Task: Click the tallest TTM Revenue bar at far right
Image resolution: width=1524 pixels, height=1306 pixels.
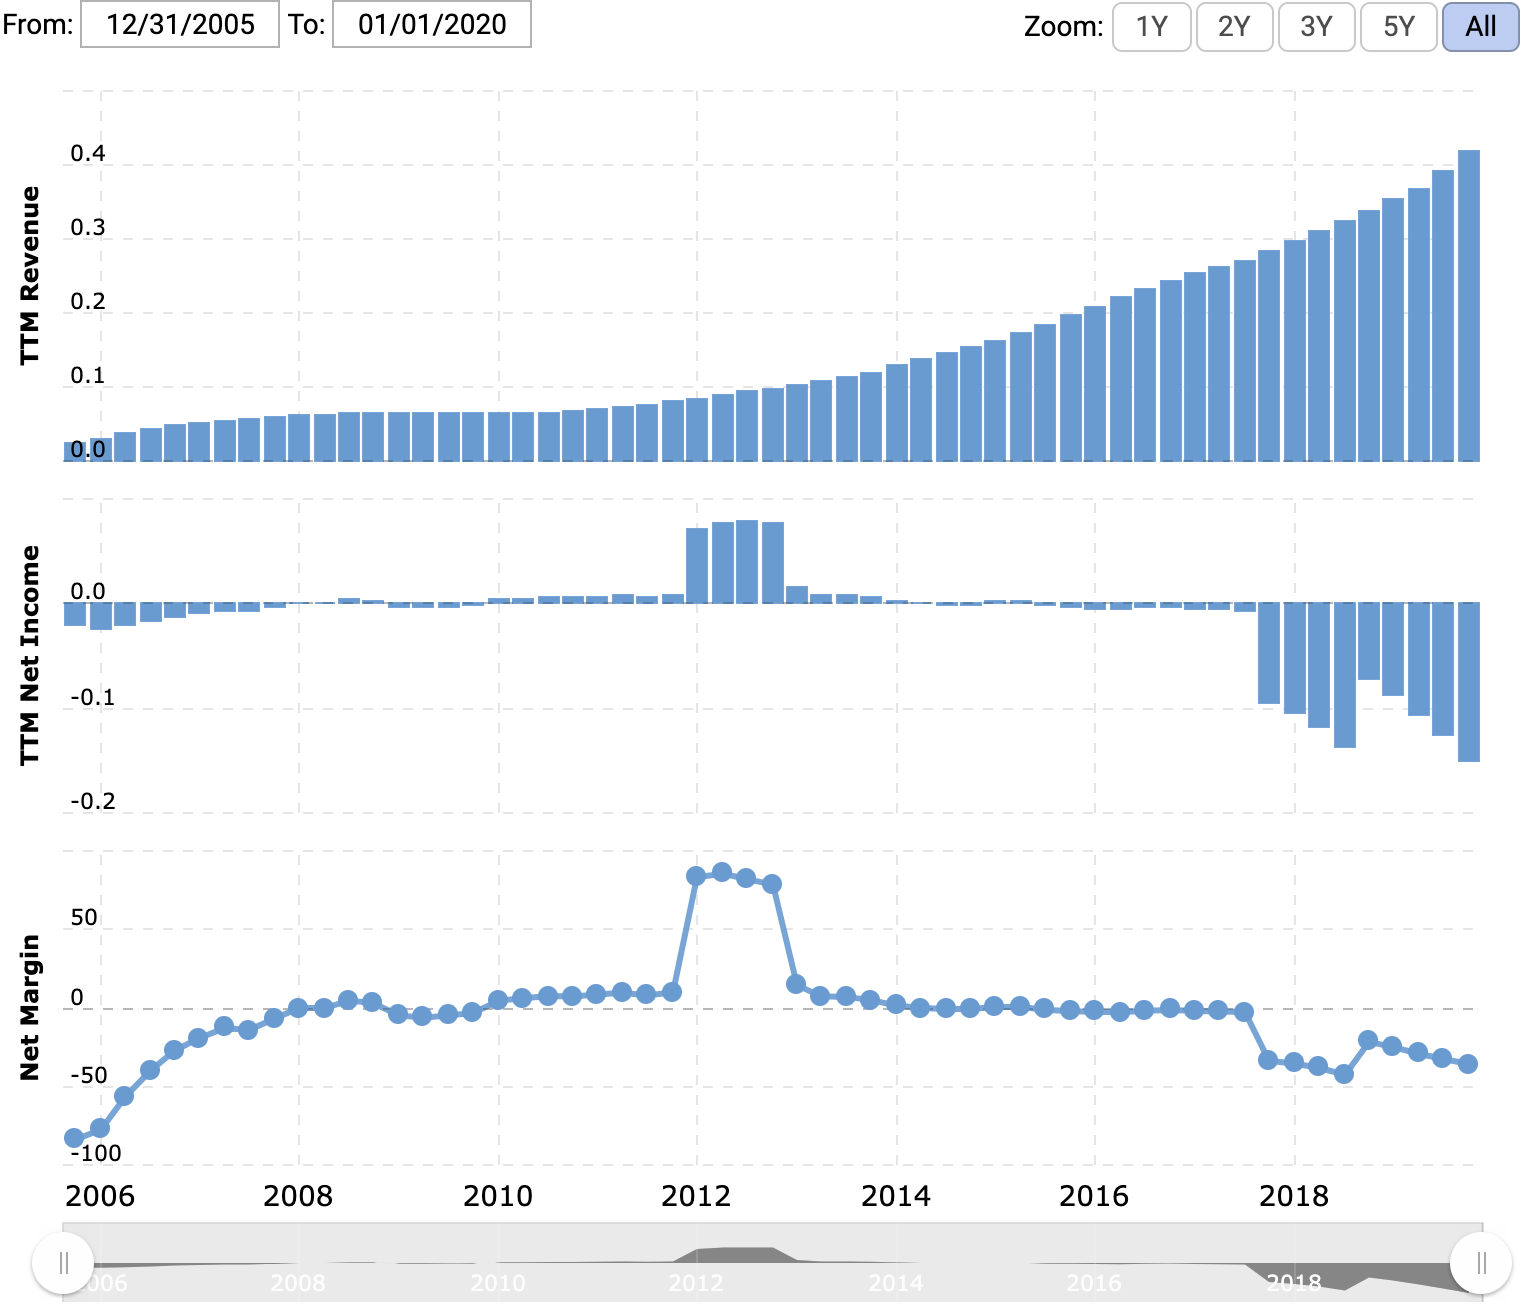Action: [1469, 305]
